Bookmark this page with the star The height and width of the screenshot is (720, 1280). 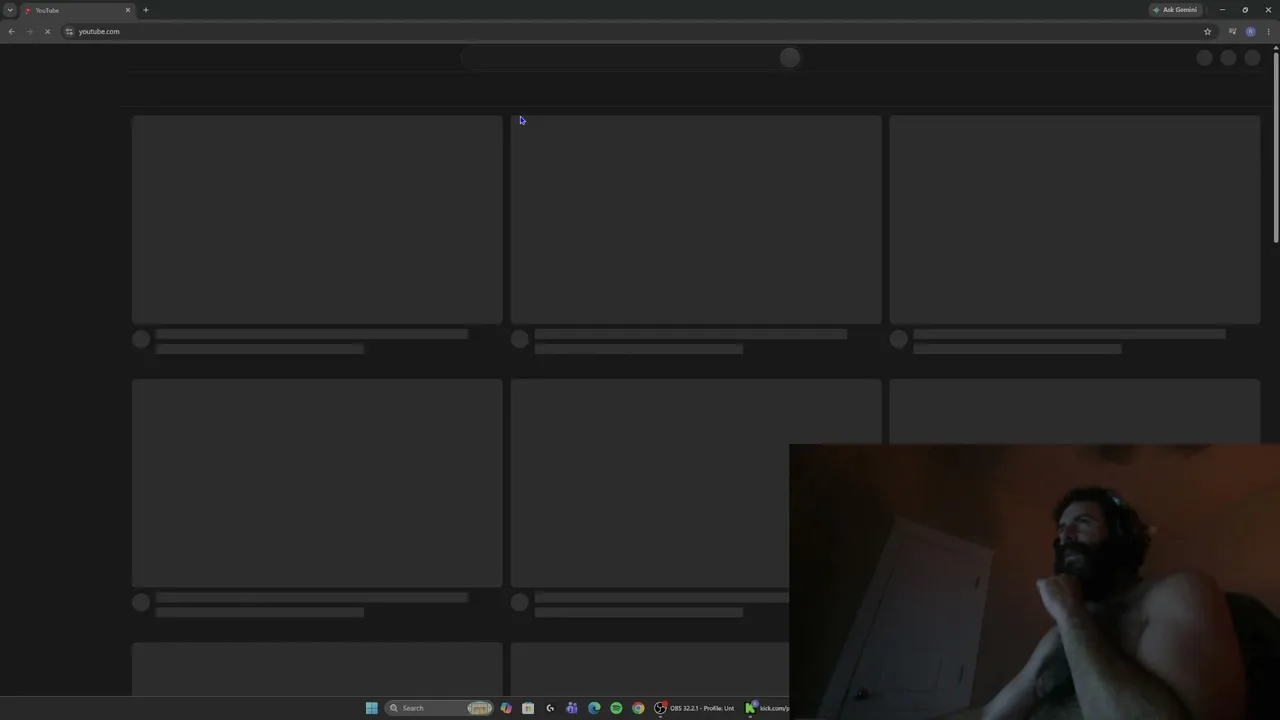[x=1207, y=31]
